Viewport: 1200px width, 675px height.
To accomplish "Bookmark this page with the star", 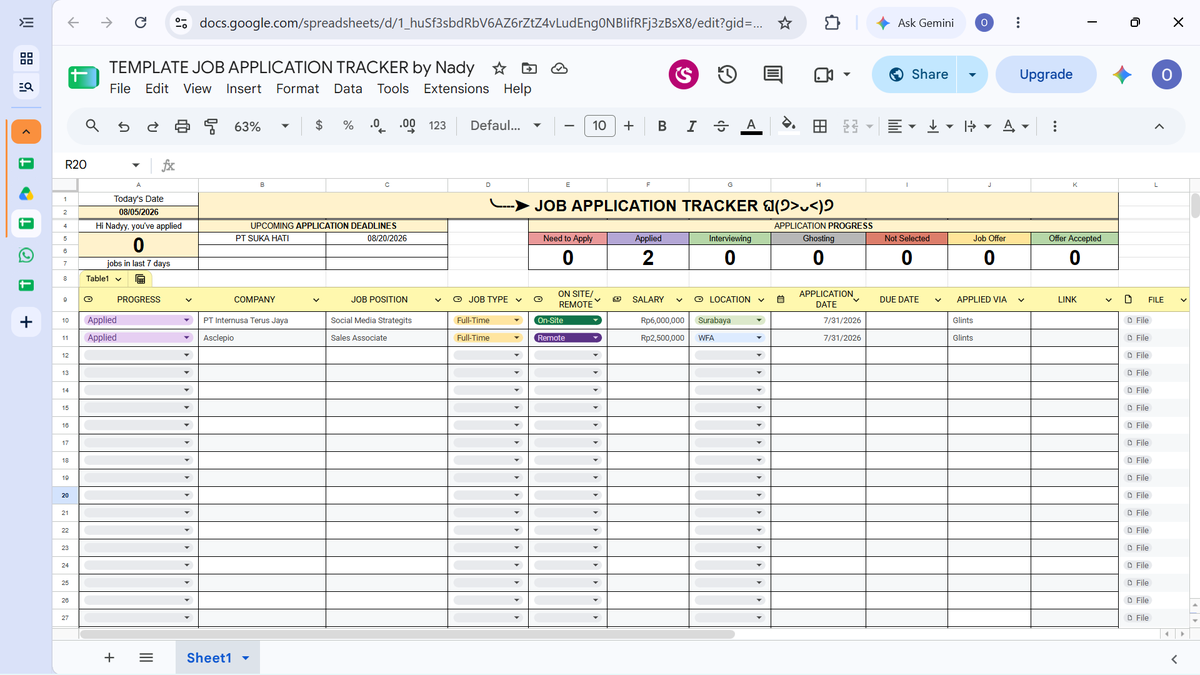I will [785, 22].
